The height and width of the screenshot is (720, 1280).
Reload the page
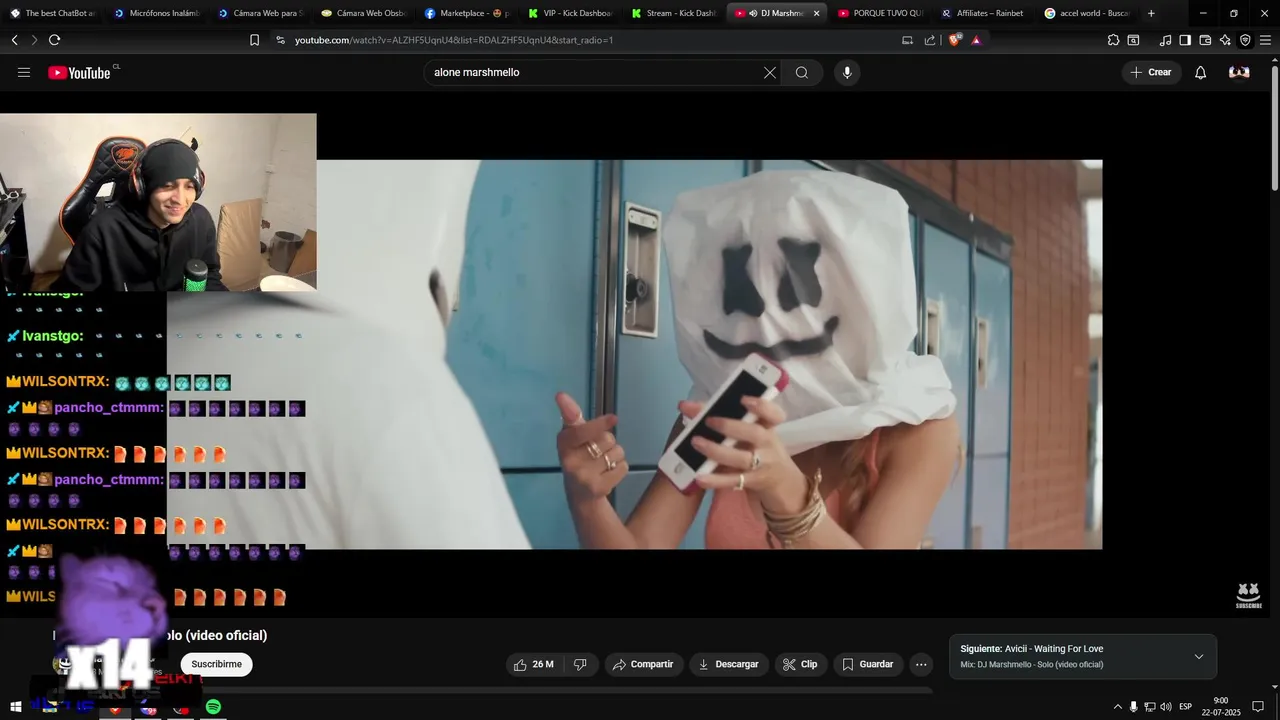point(54,40)
